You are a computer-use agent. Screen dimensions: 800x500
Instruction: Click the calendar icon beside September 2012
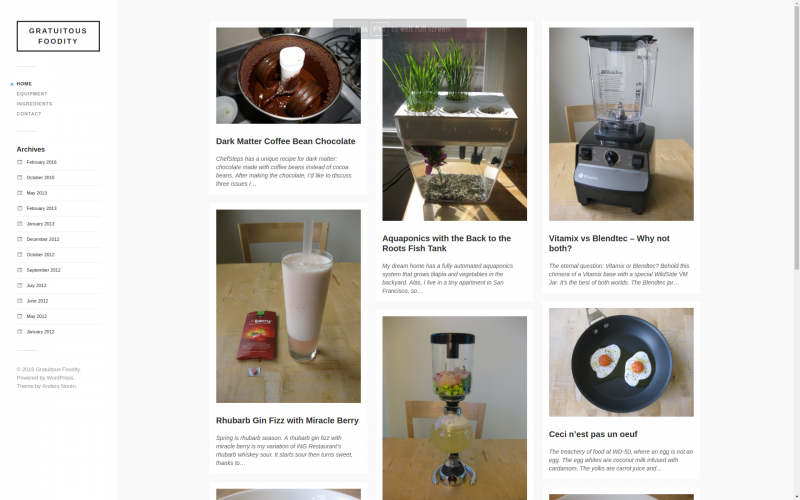(x=19, y=270)
